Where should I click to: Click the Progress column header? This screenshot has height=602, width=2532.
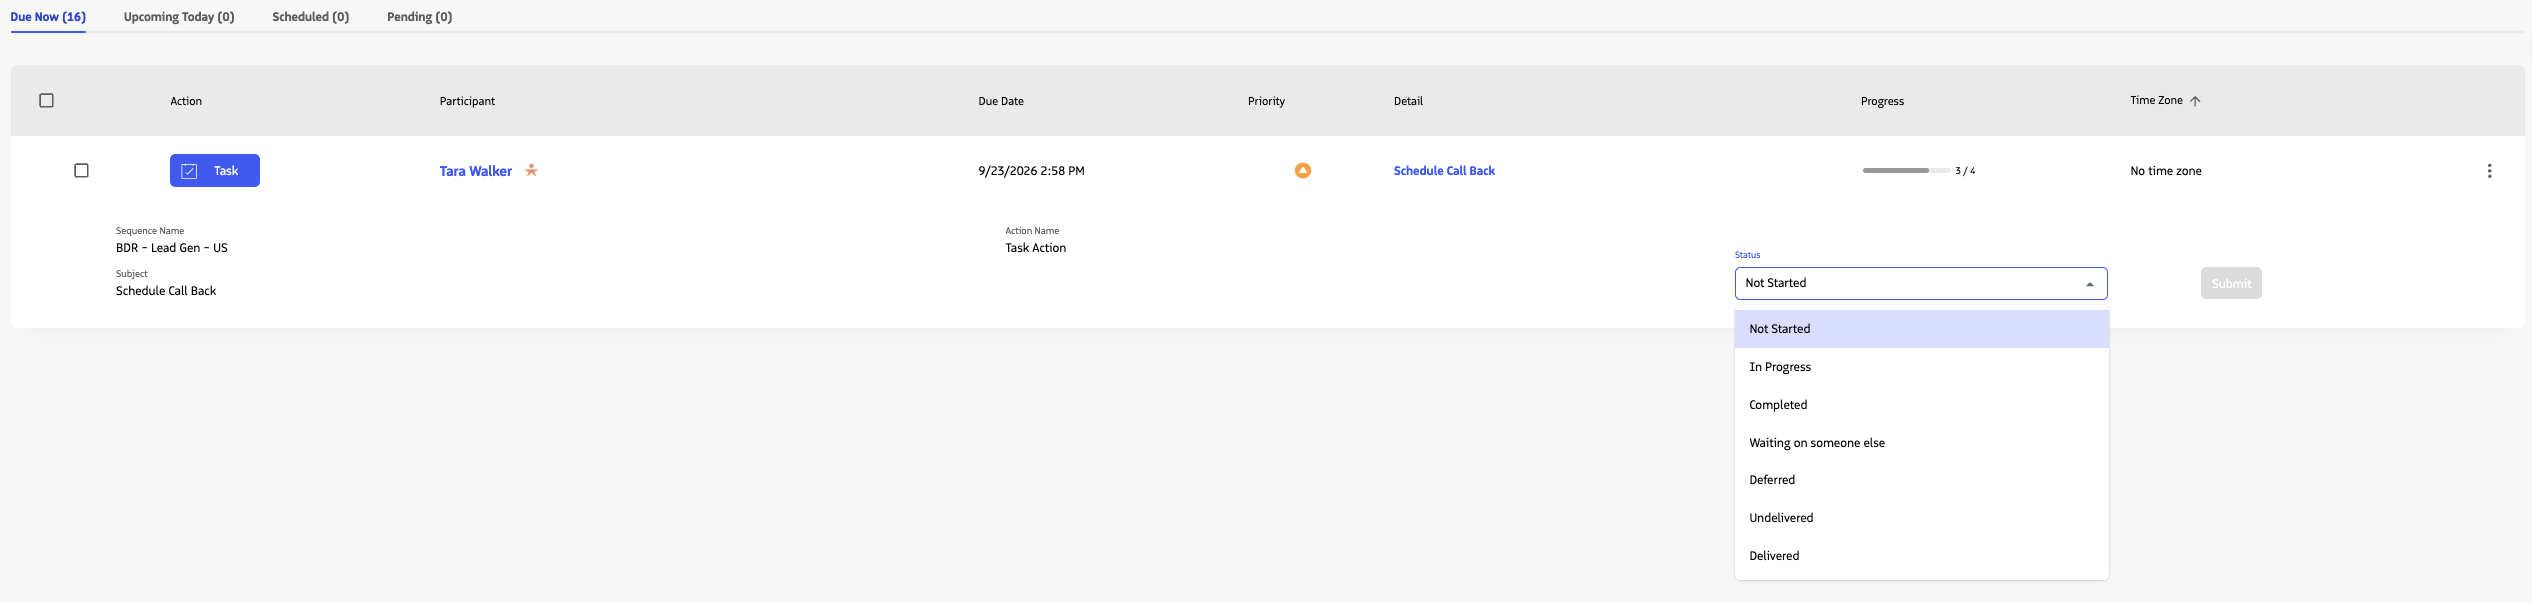point(1882,101)
